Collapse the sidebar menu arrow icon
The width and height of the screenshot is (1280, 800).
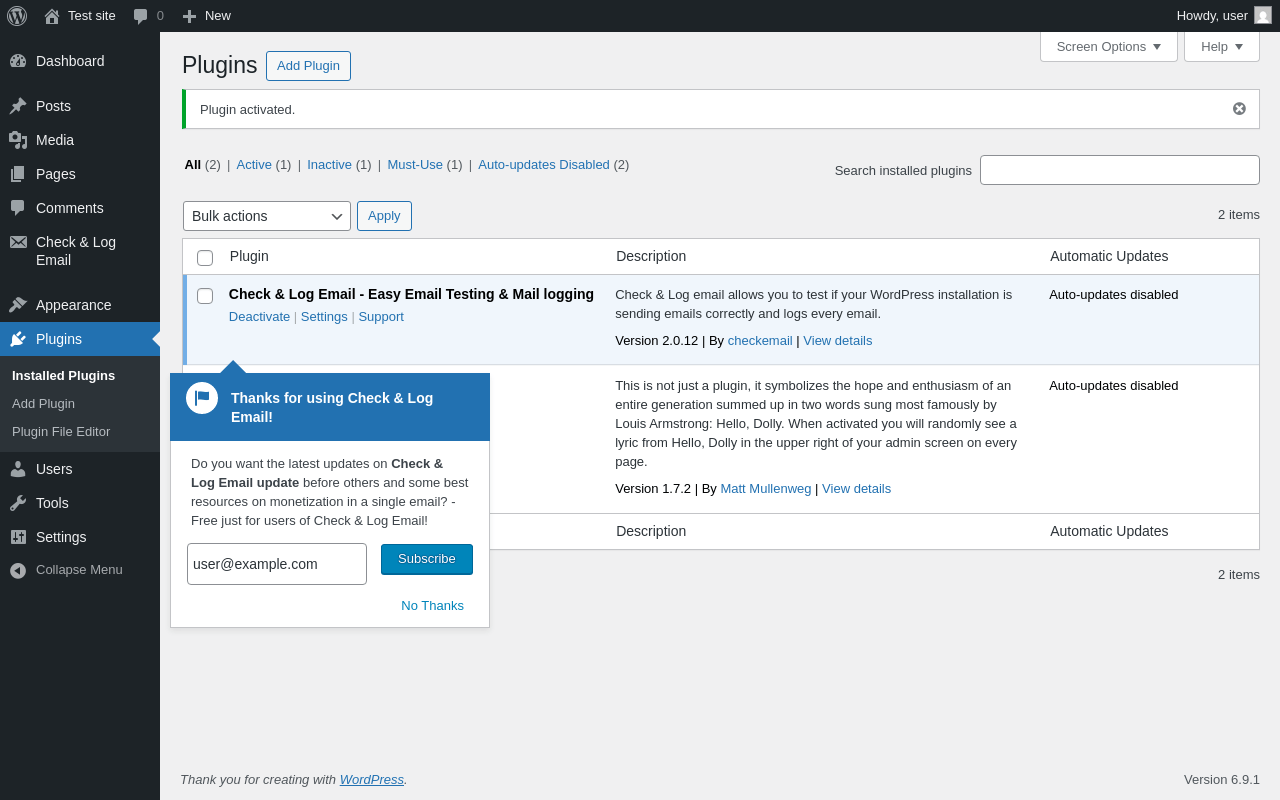click(18, 570)
